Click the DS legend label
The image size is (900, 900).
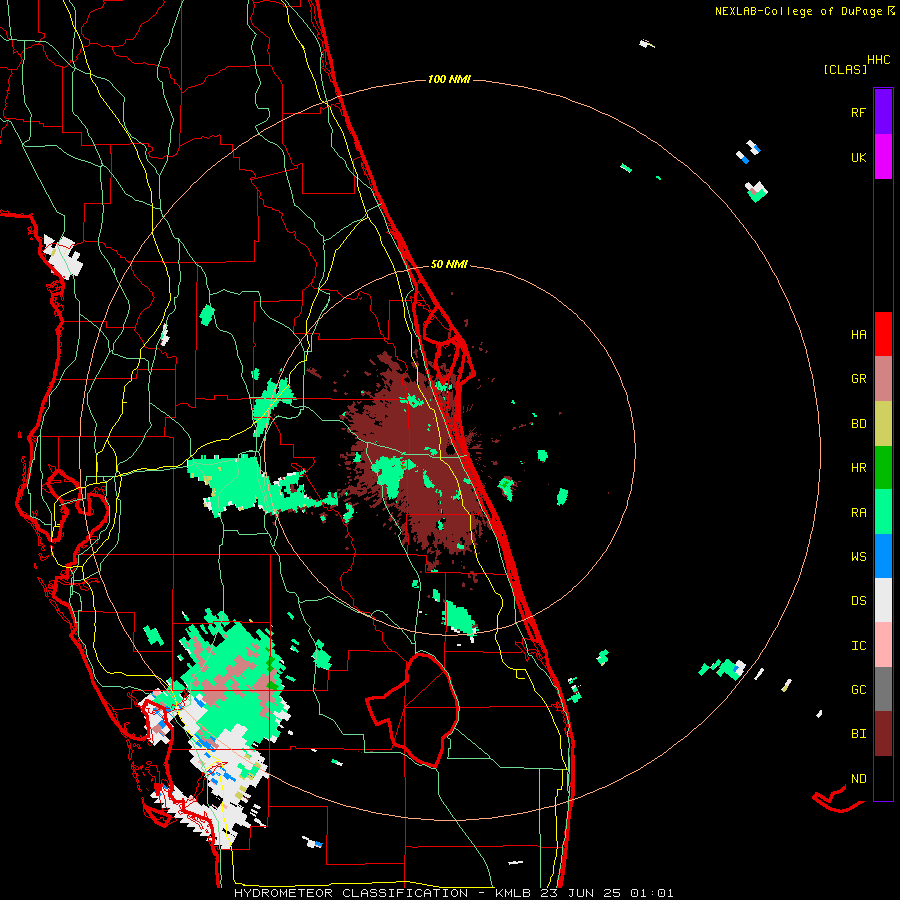click(x=858, y=601)
